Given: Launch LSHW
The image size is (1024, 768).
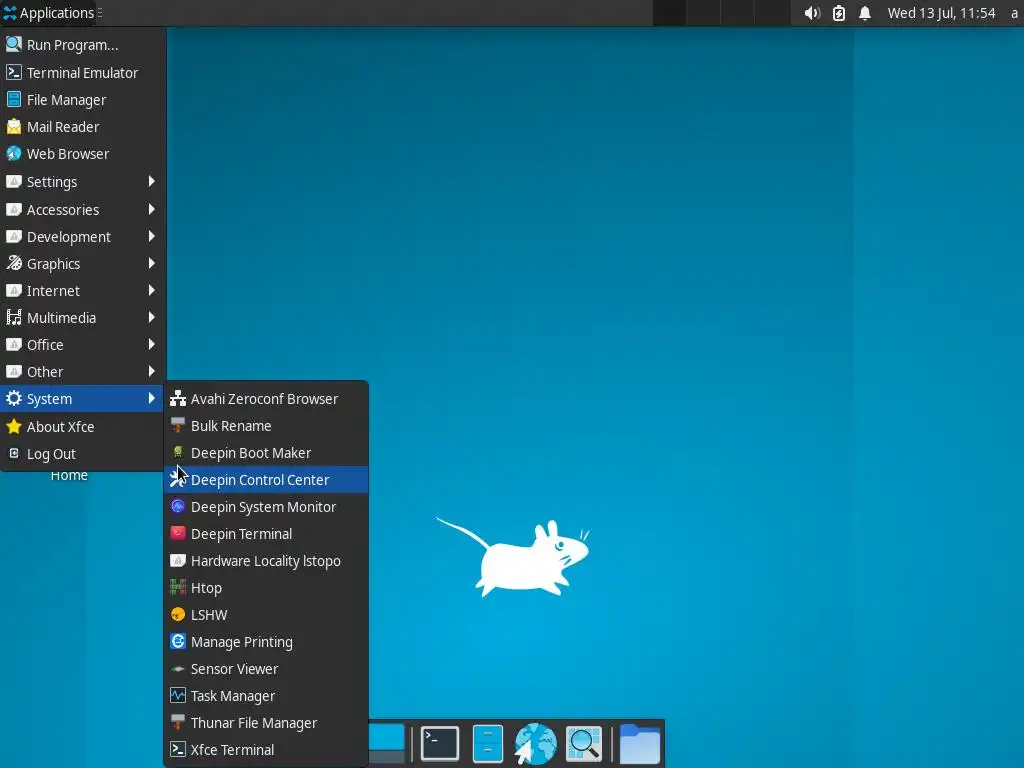Looking at the screenshot, I should point(266,615).
